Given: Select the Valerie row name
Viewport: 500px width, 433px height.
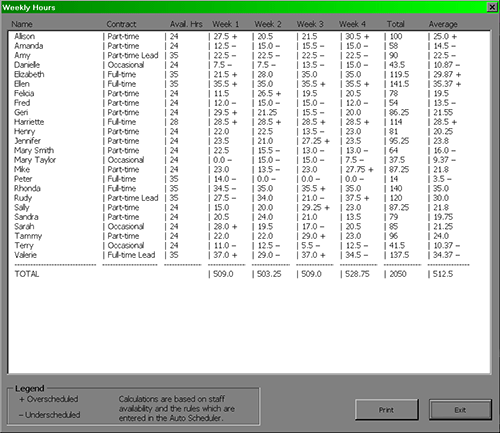Looking at the screenshot, I should point(25,255).
